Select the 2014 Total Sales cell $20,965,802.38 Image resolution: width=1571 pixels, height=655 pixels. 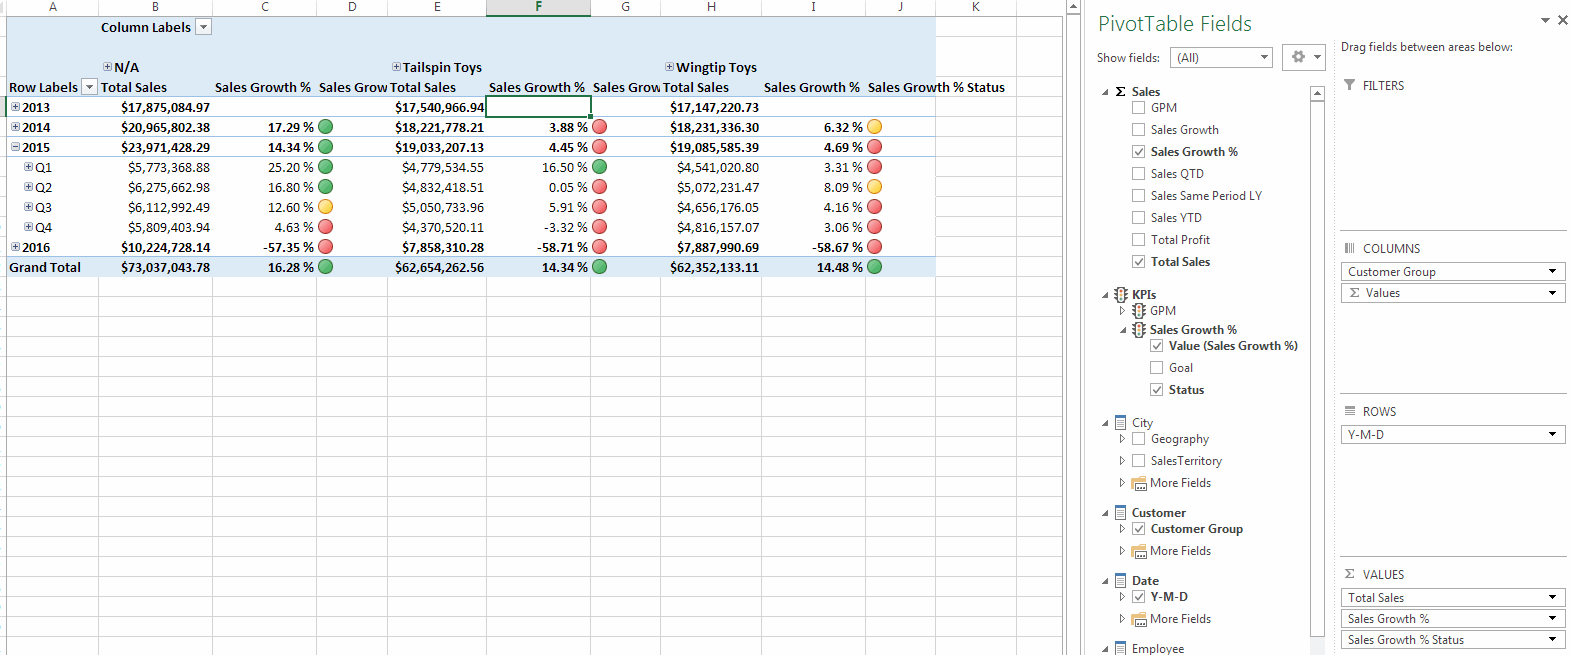coord(155,127)
